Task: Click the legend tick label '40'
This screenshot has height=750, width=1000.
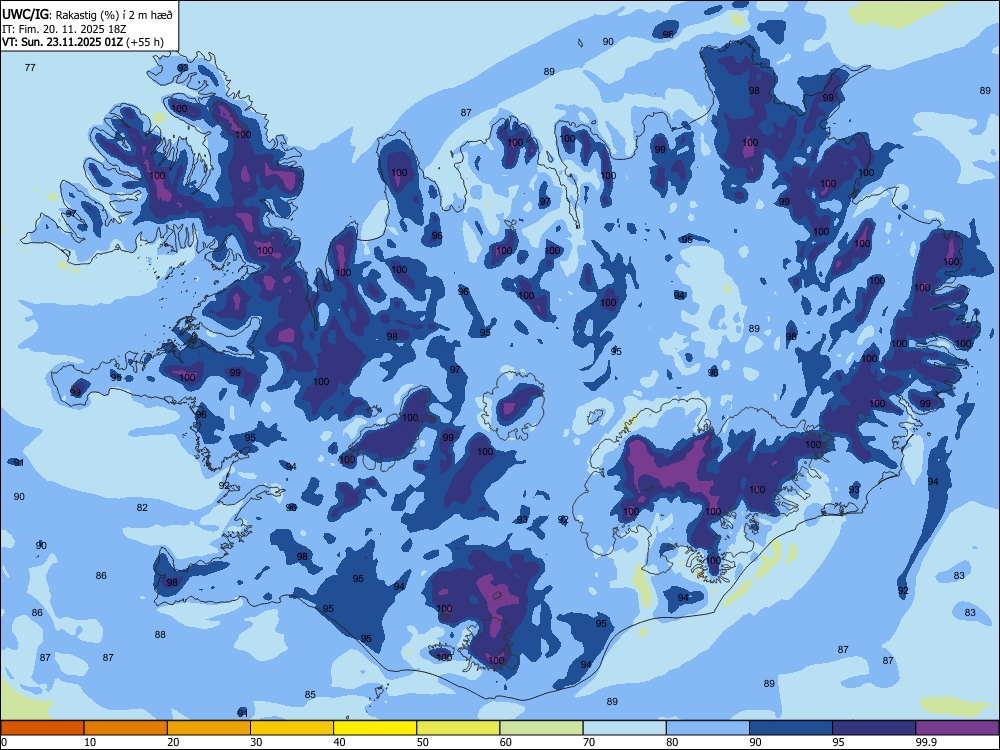Action: (339, 742)
